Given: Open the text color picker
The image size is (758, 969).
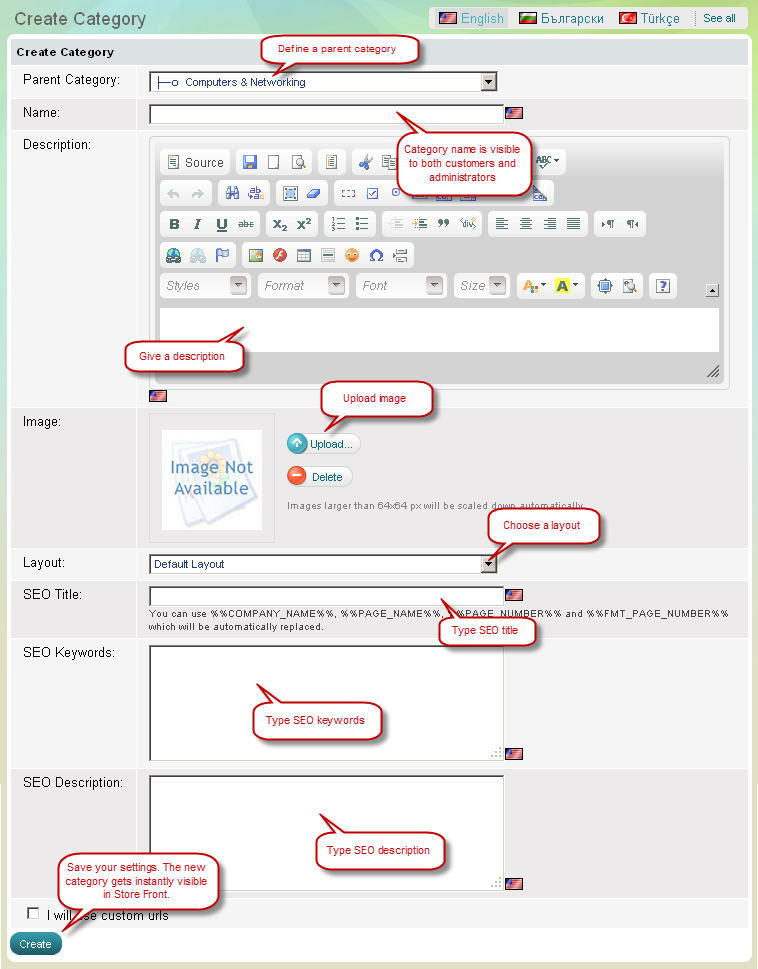Looking at the screenshot, I should 532,286.
